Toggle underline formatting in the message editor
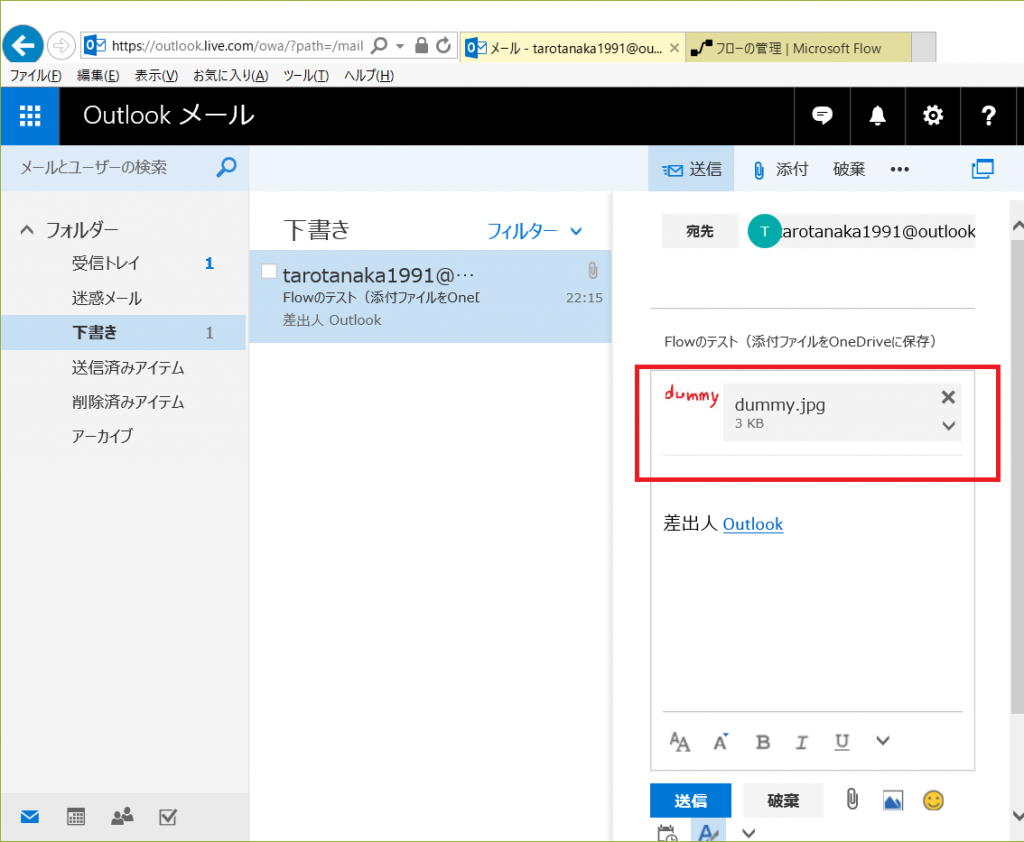 coord(842,742)
